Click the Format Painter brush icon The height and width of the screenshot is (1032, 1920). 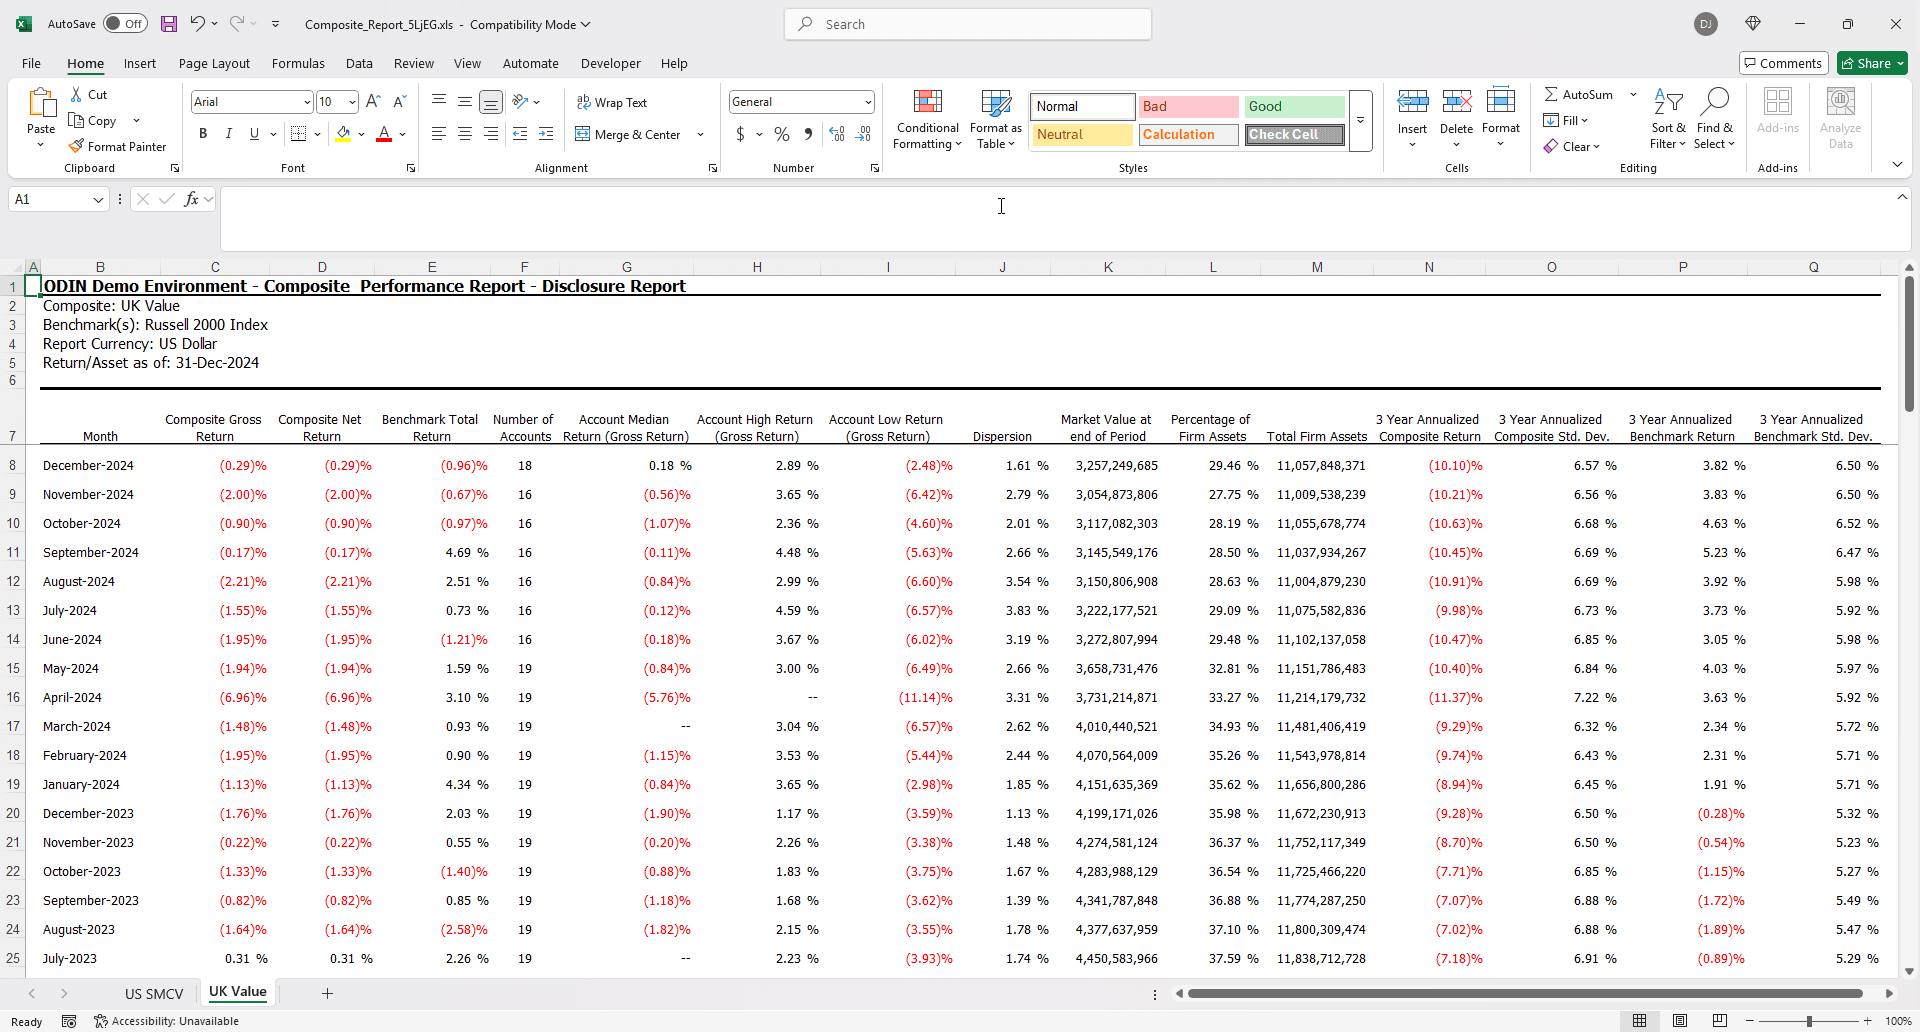(x=76, y=147)
